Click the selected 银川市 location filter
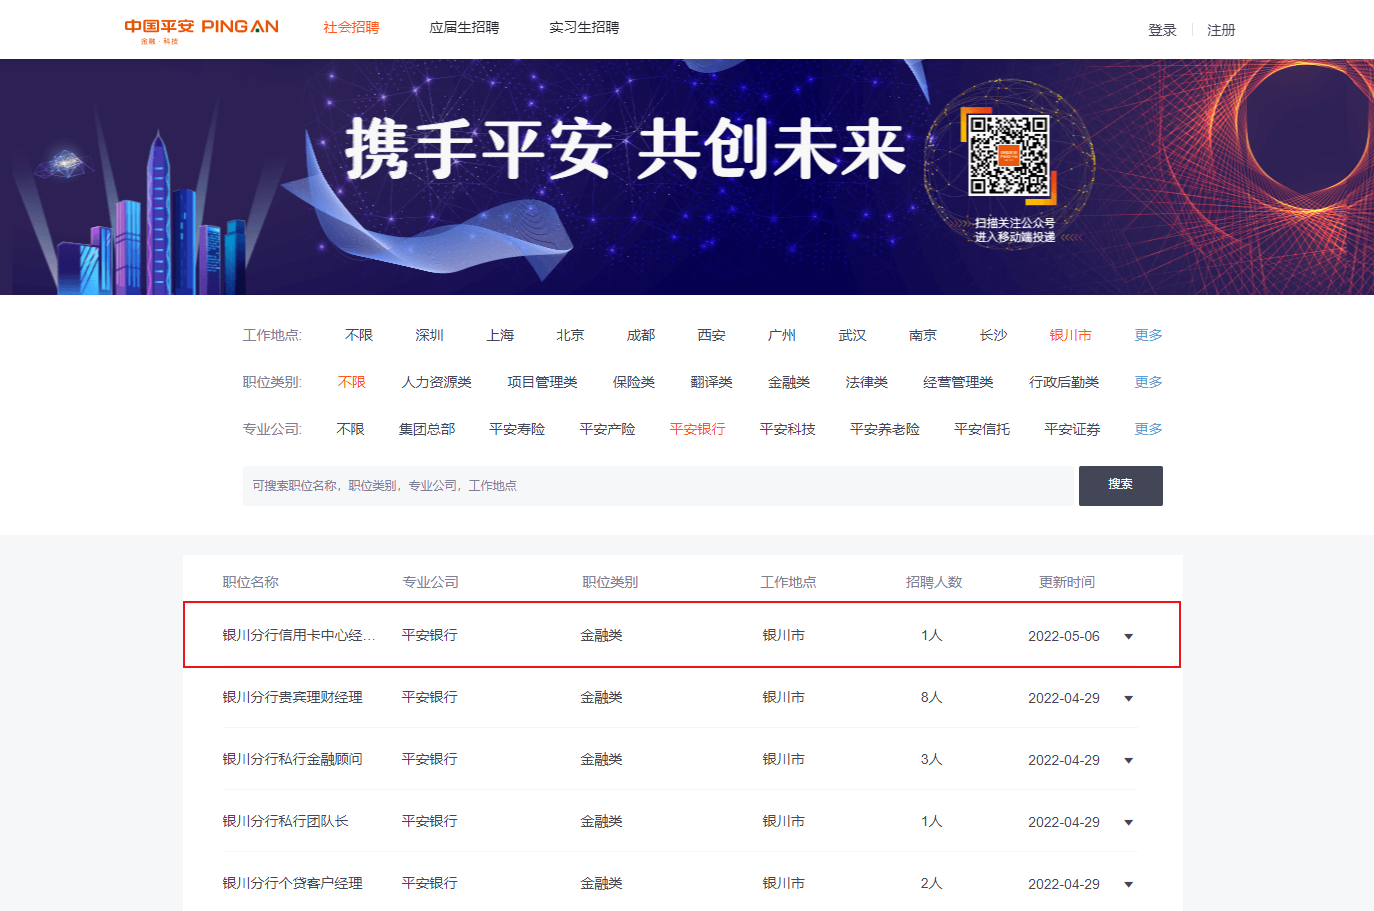Viewport: 1374px width, 911px height. 1070,335
